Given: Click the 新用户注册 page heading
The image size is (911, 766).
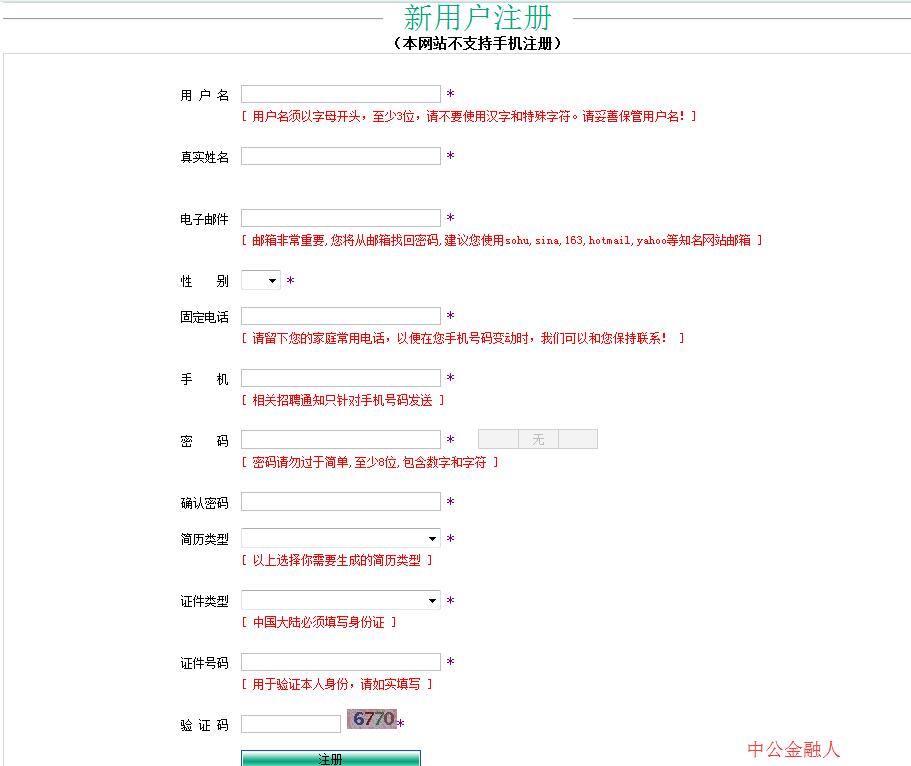Looking at the screenshot, I should pos(478,18).
